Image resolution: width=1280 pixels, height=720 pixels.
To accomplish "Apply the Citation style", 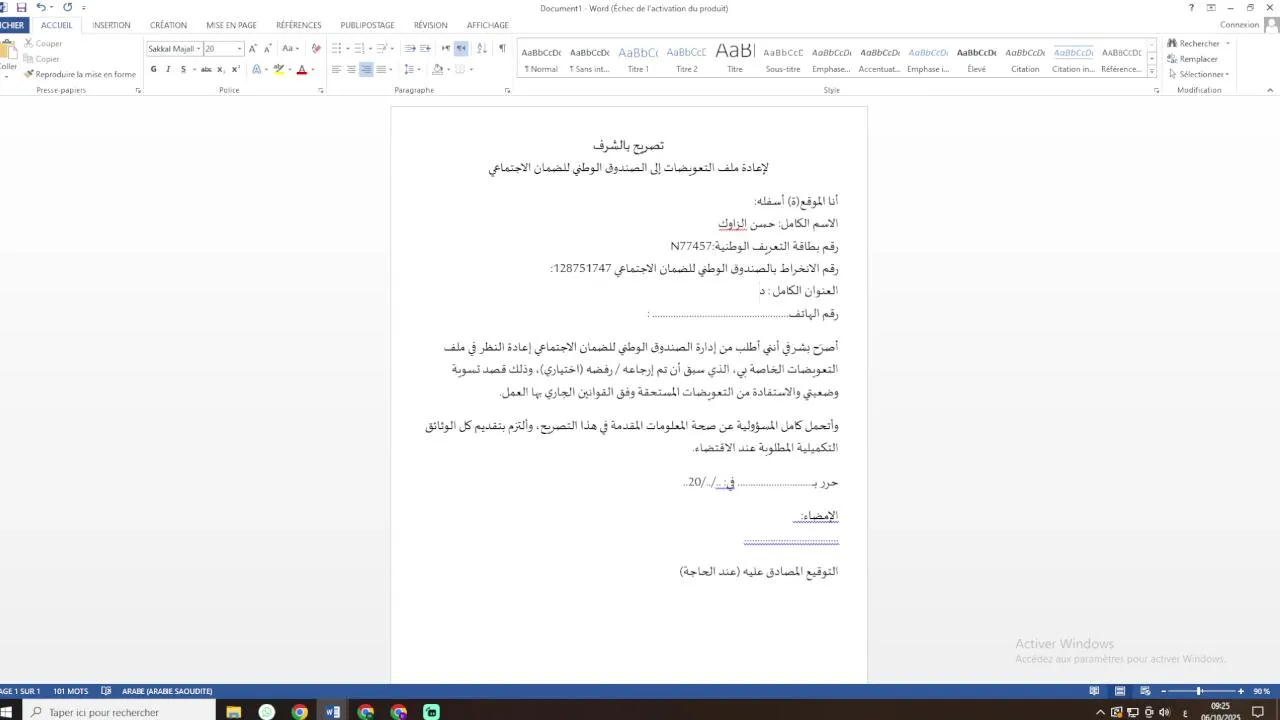I will (x=1025, y=60).
